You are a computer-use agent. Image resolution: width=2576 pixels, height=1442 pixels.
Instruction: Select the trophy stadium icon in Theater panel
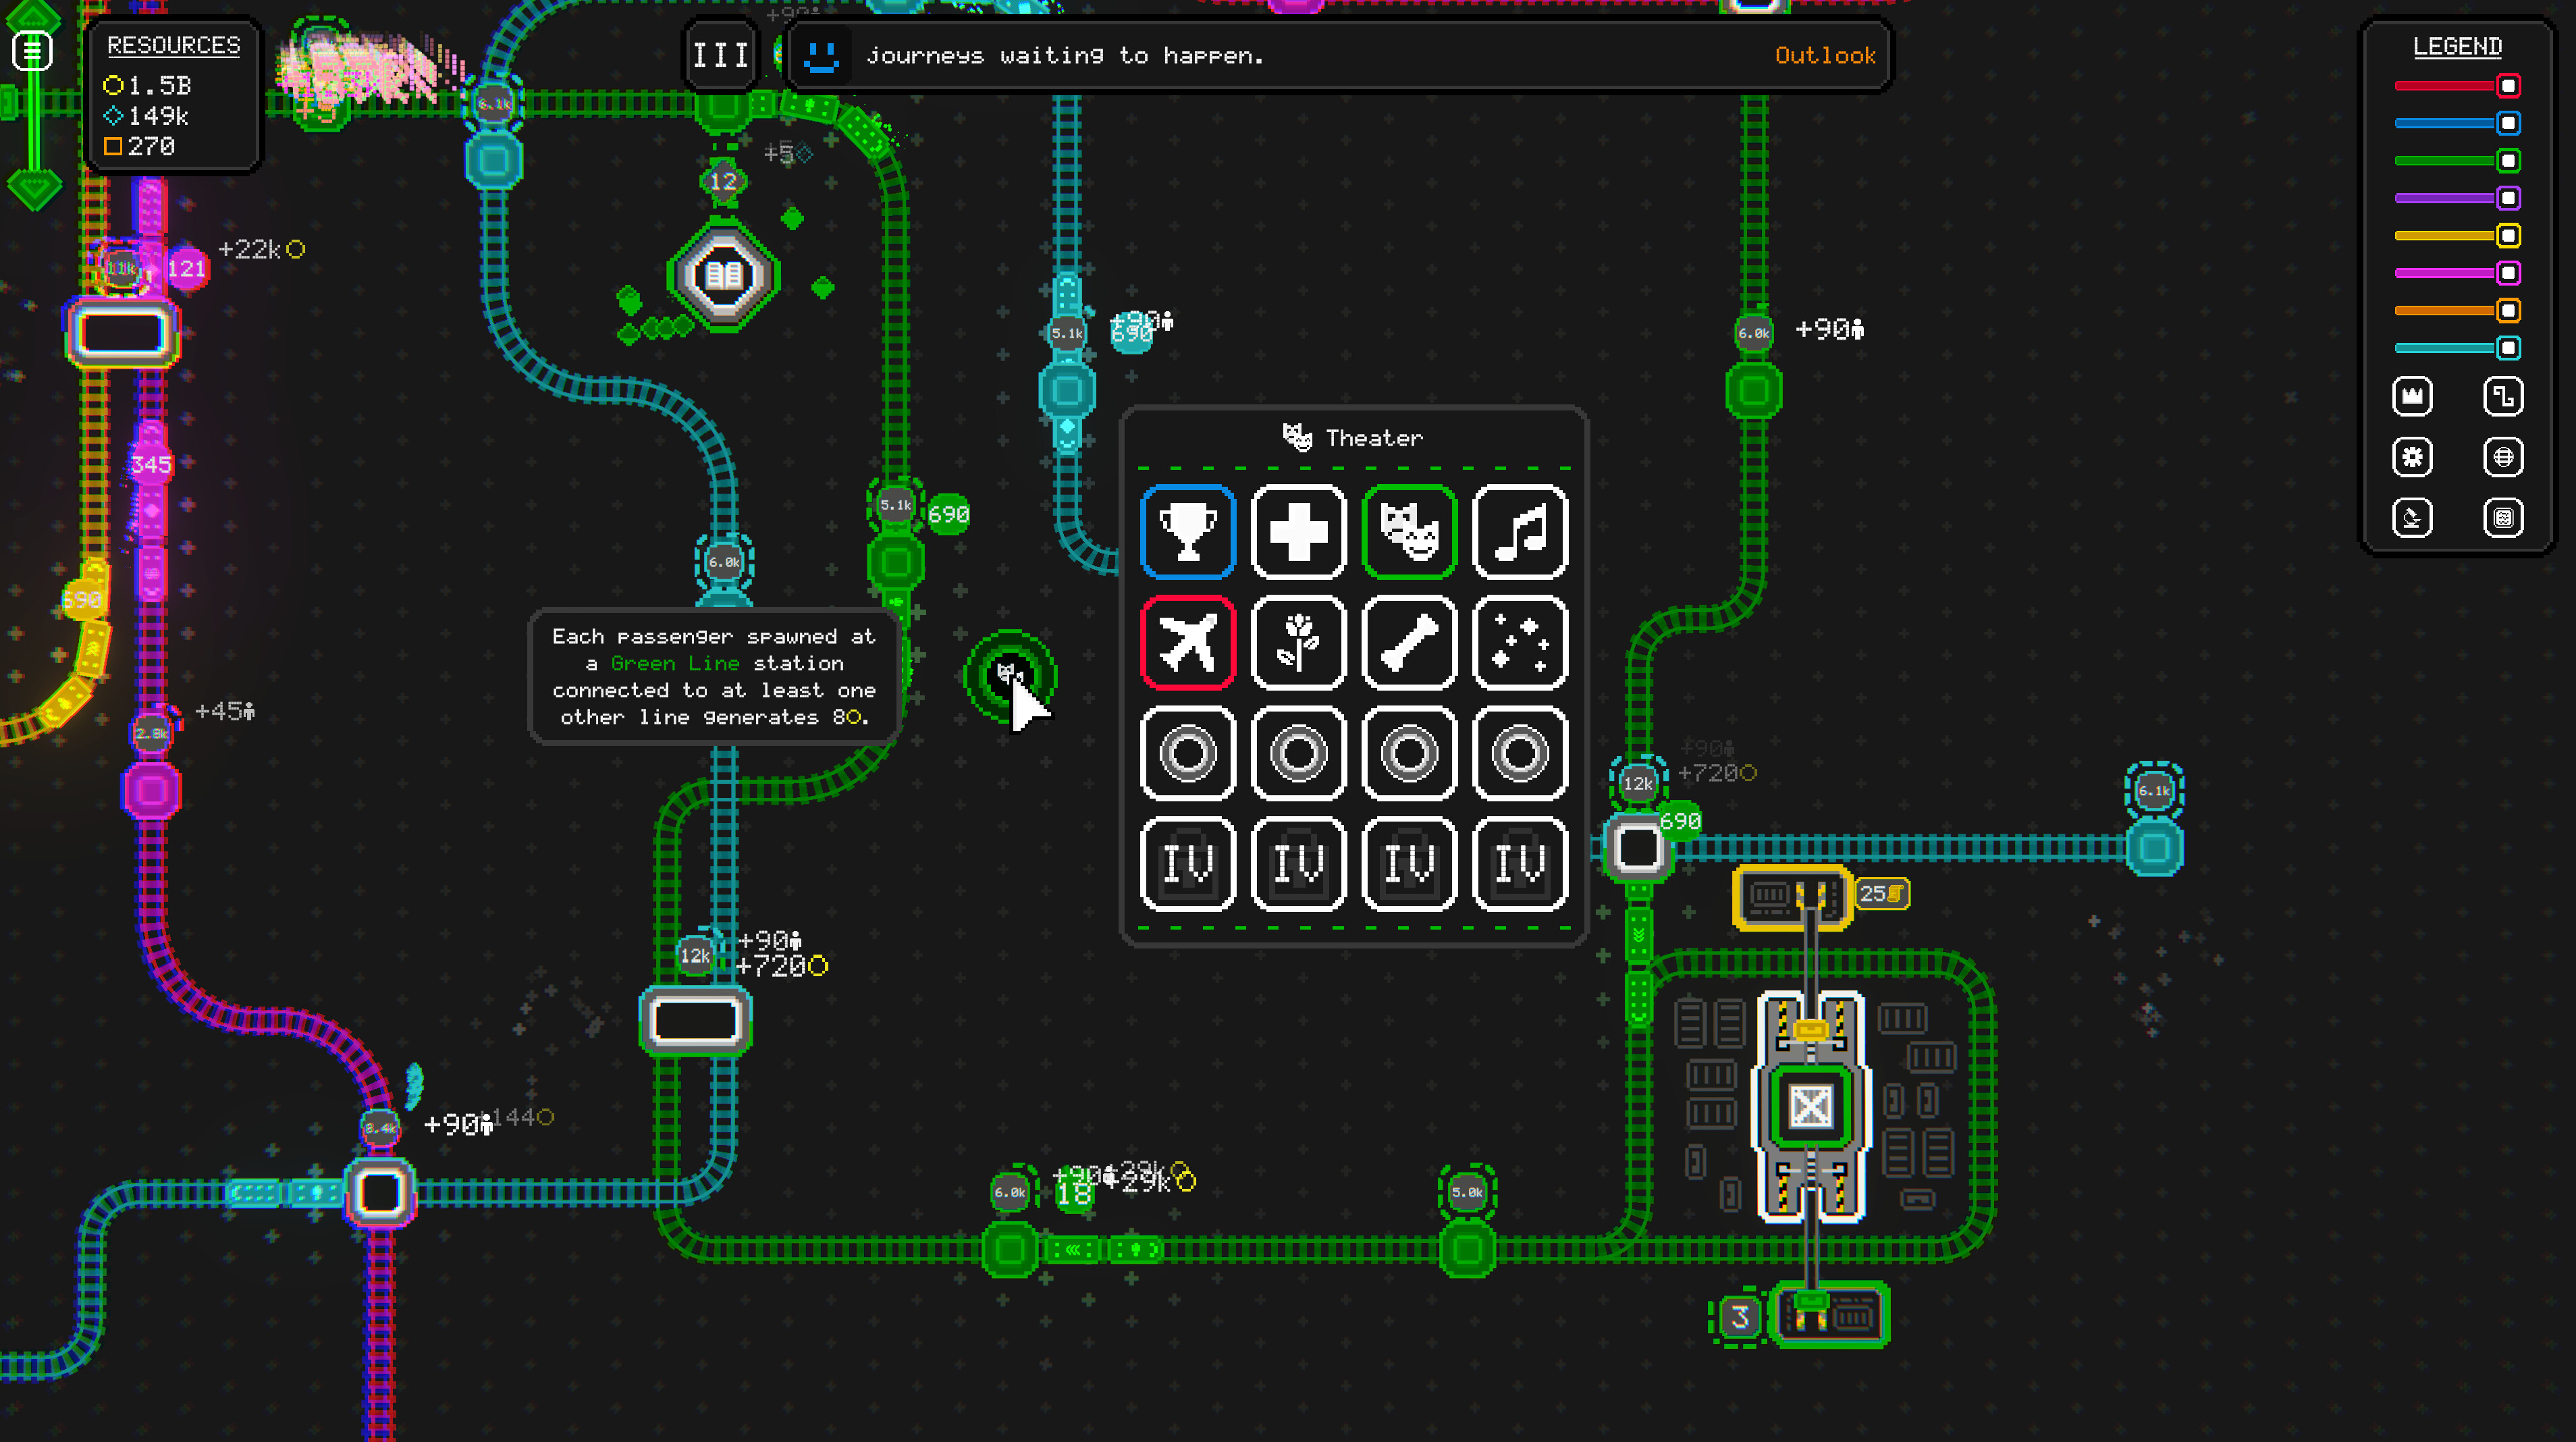click(1188, 532)
